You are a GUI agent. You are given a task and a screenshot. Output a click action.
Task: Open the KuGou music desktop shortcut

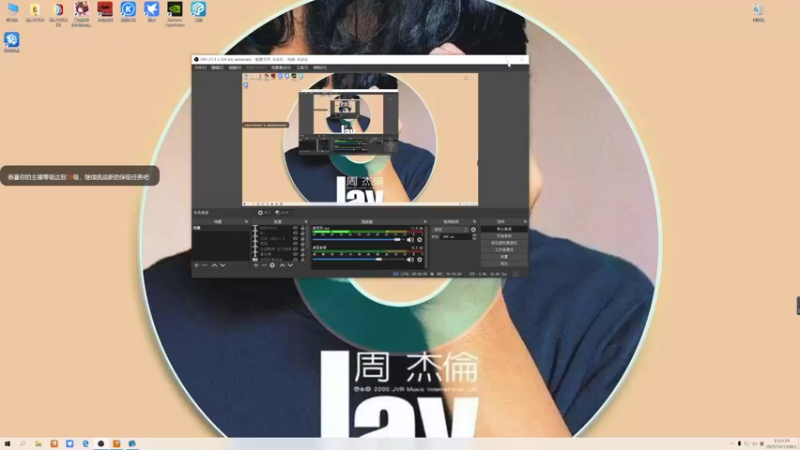coord(128,12)
